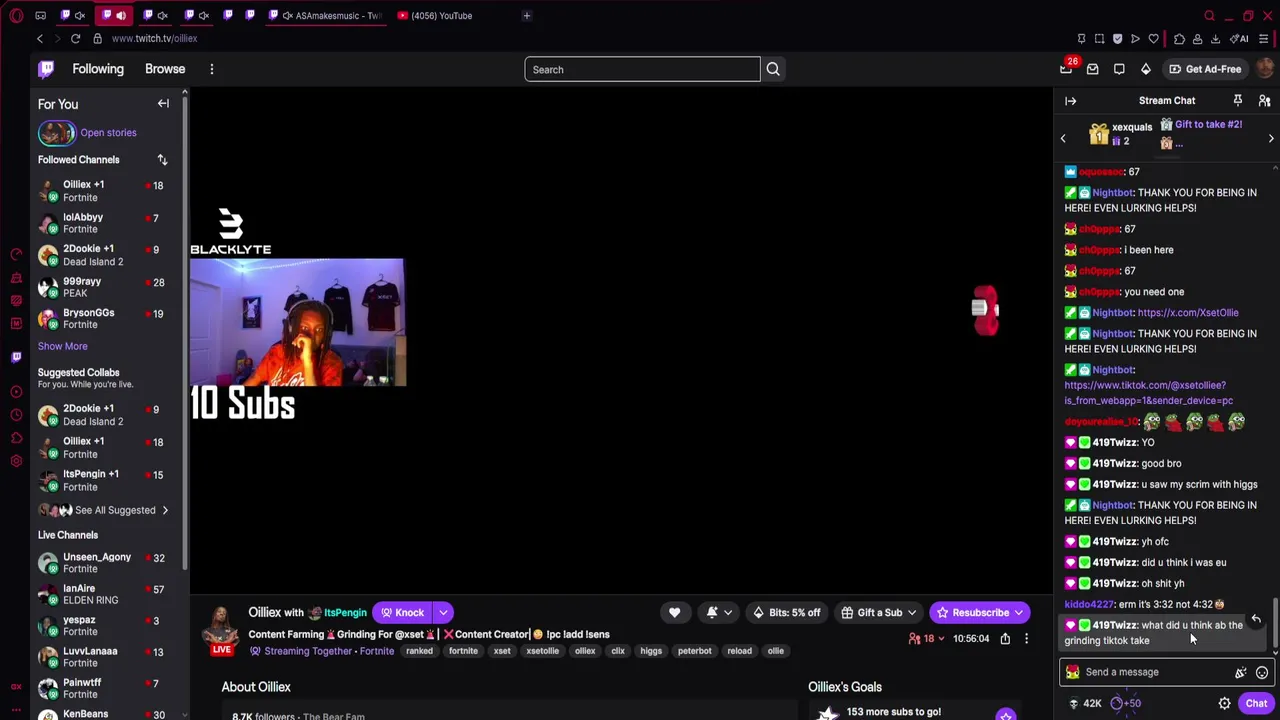Toggle follow heart button for Oilliex
Viewport: 1280px width, 720px height.
pyautogui.click(x=674, y=612)
